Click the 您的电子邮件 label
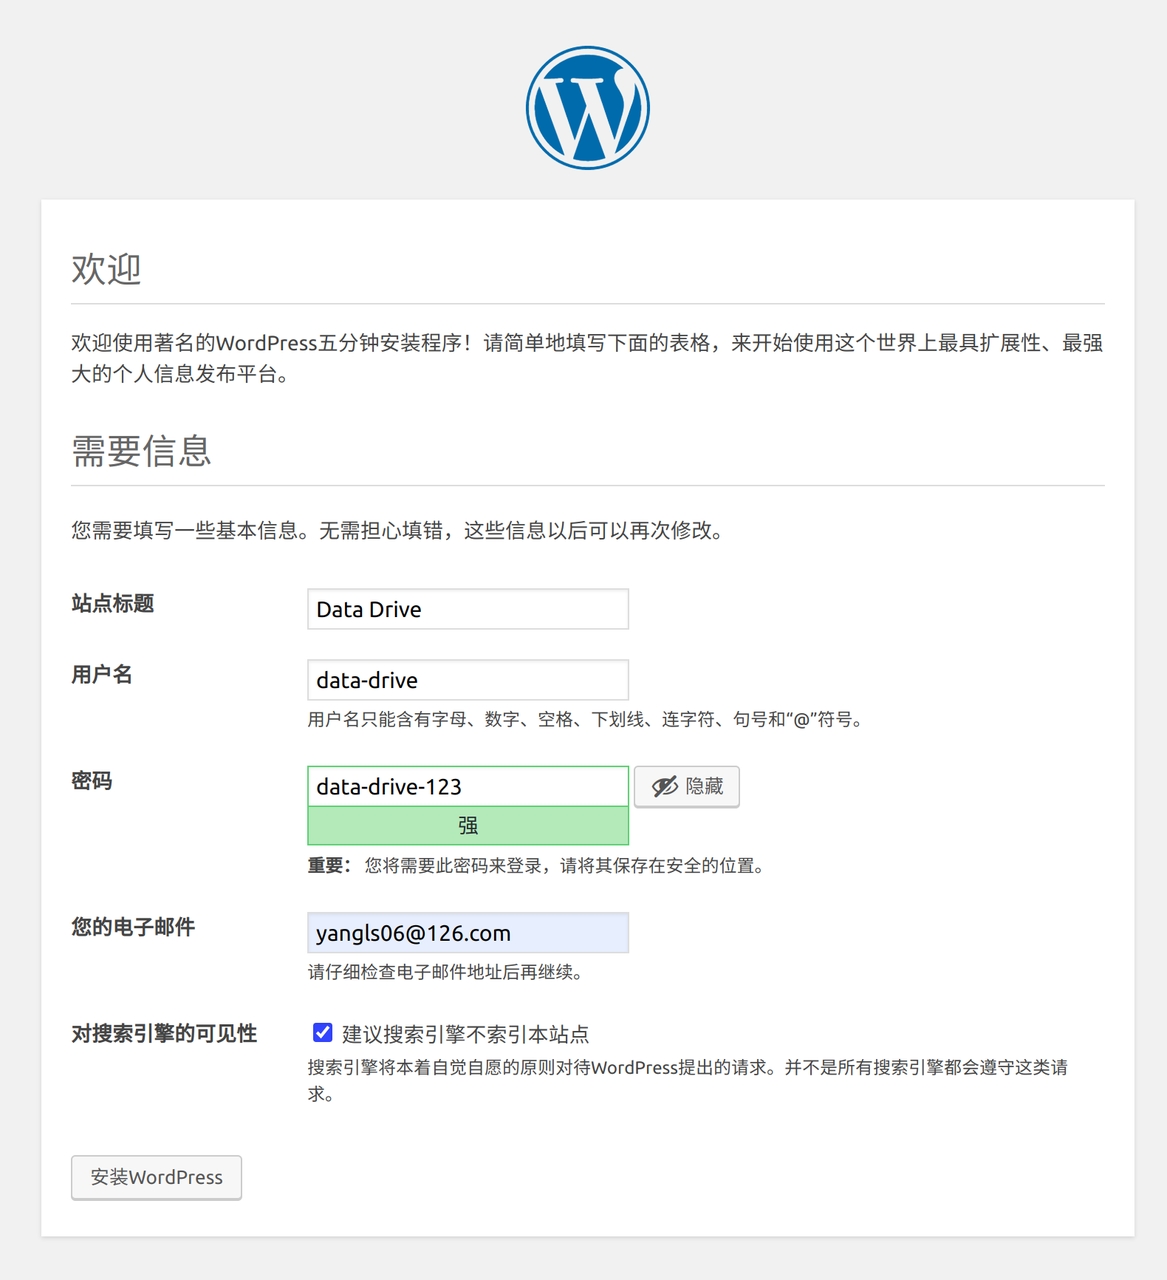The image size is (1167, 1280). (133, 927)
